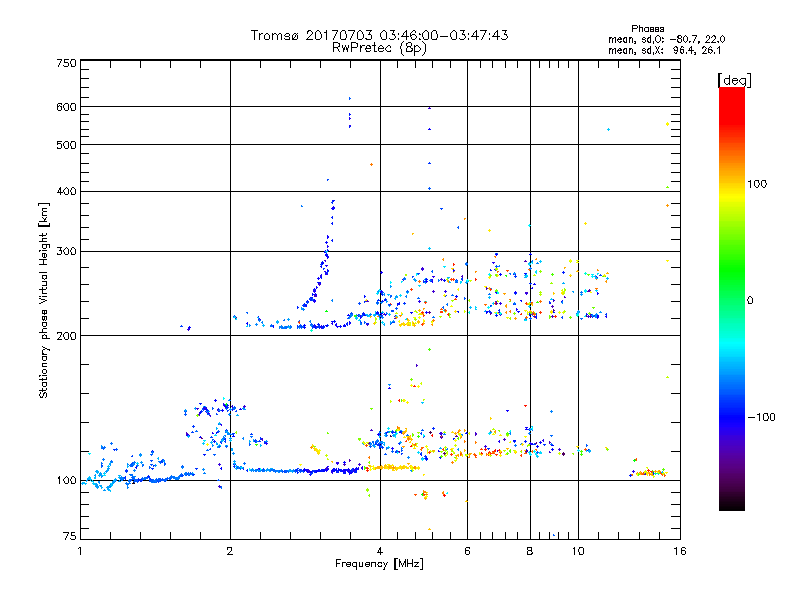Select the "RwPretec (8p)" subtitle
800x600 pixels.
(x=379, y=48)
